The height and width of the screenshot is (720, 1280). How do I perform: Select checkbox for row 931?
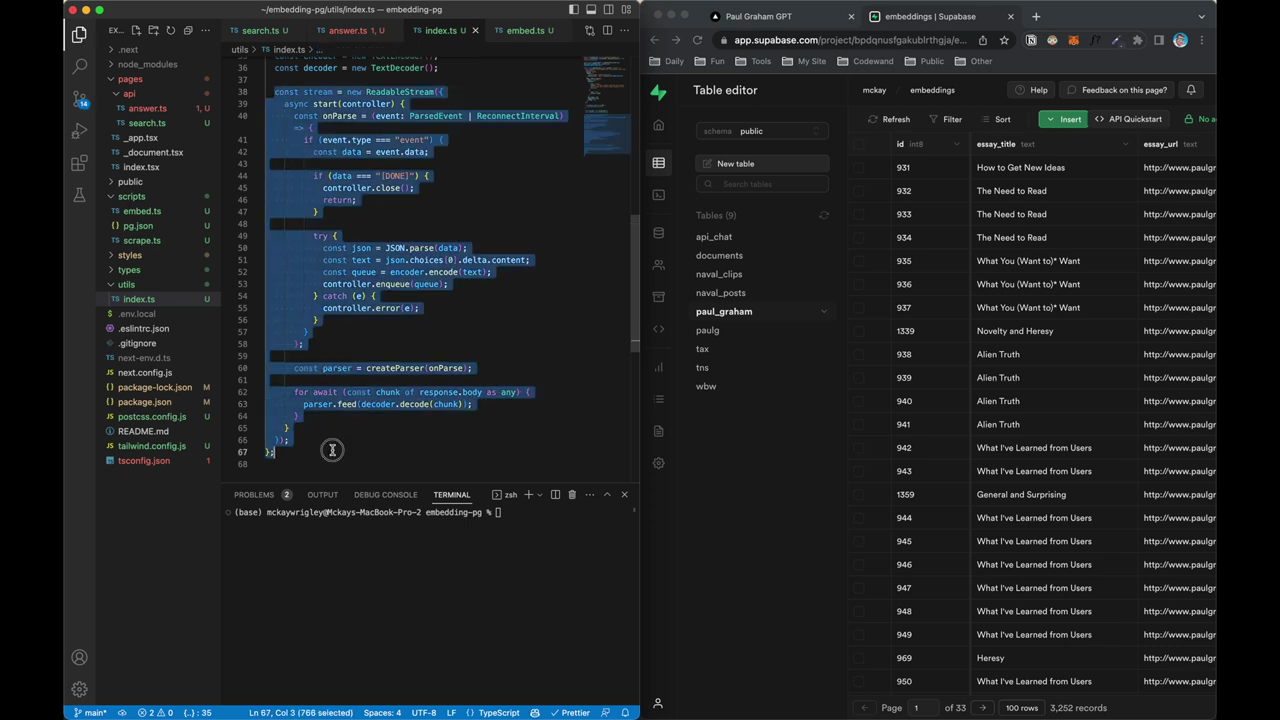(859, 168)
